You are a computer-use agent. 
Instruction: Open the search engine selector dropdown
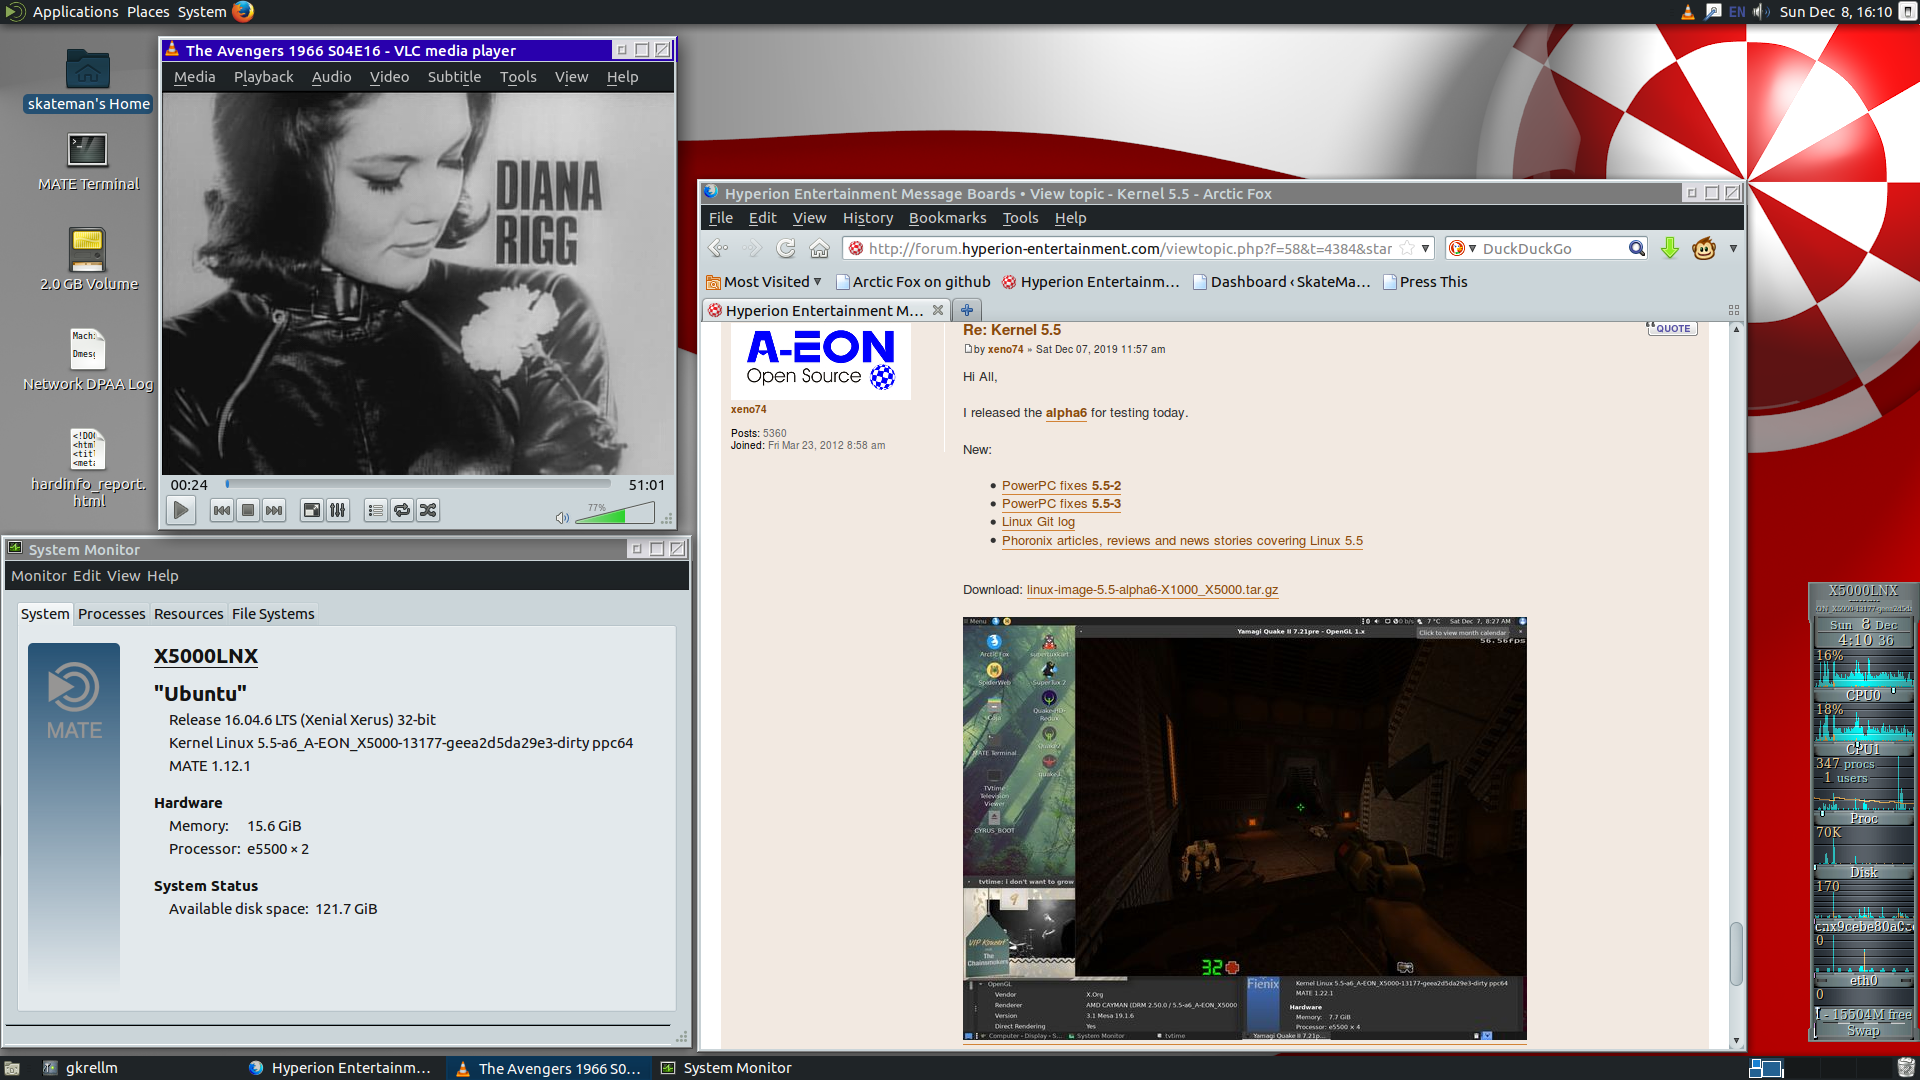pyautogui.click(x=1463, y=248)
